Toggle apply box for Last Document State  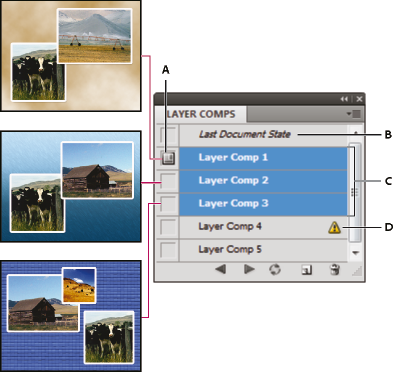coord(168,135)
